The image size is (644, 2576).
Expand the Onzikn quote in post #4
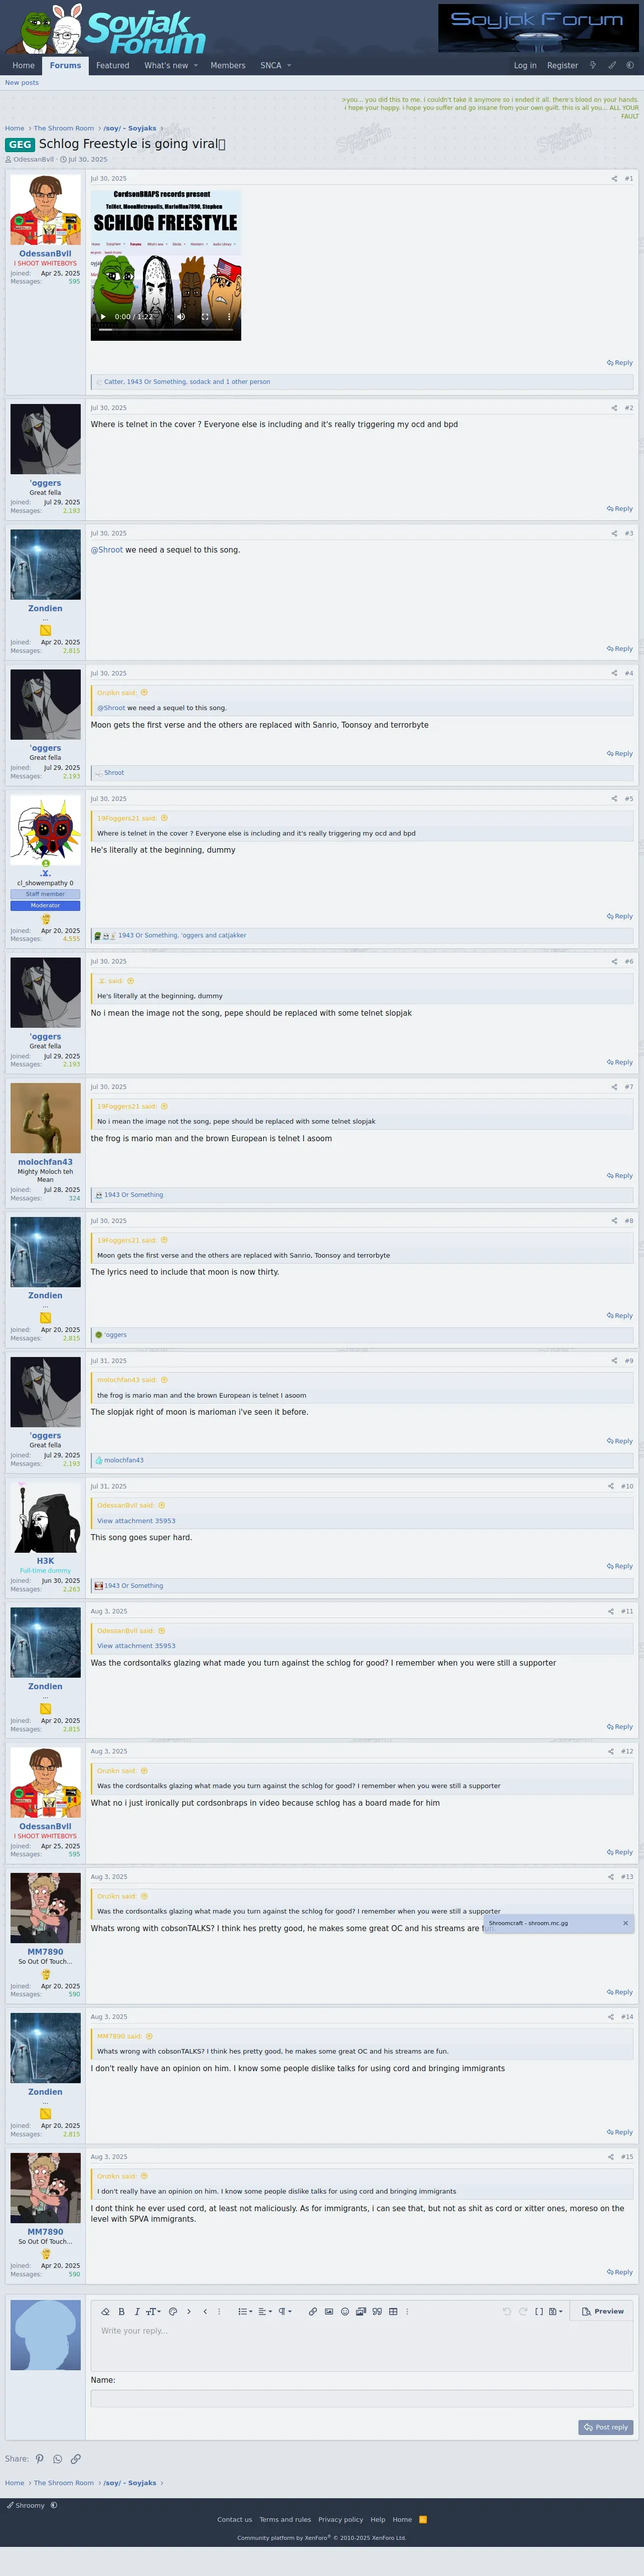point(144,693)
